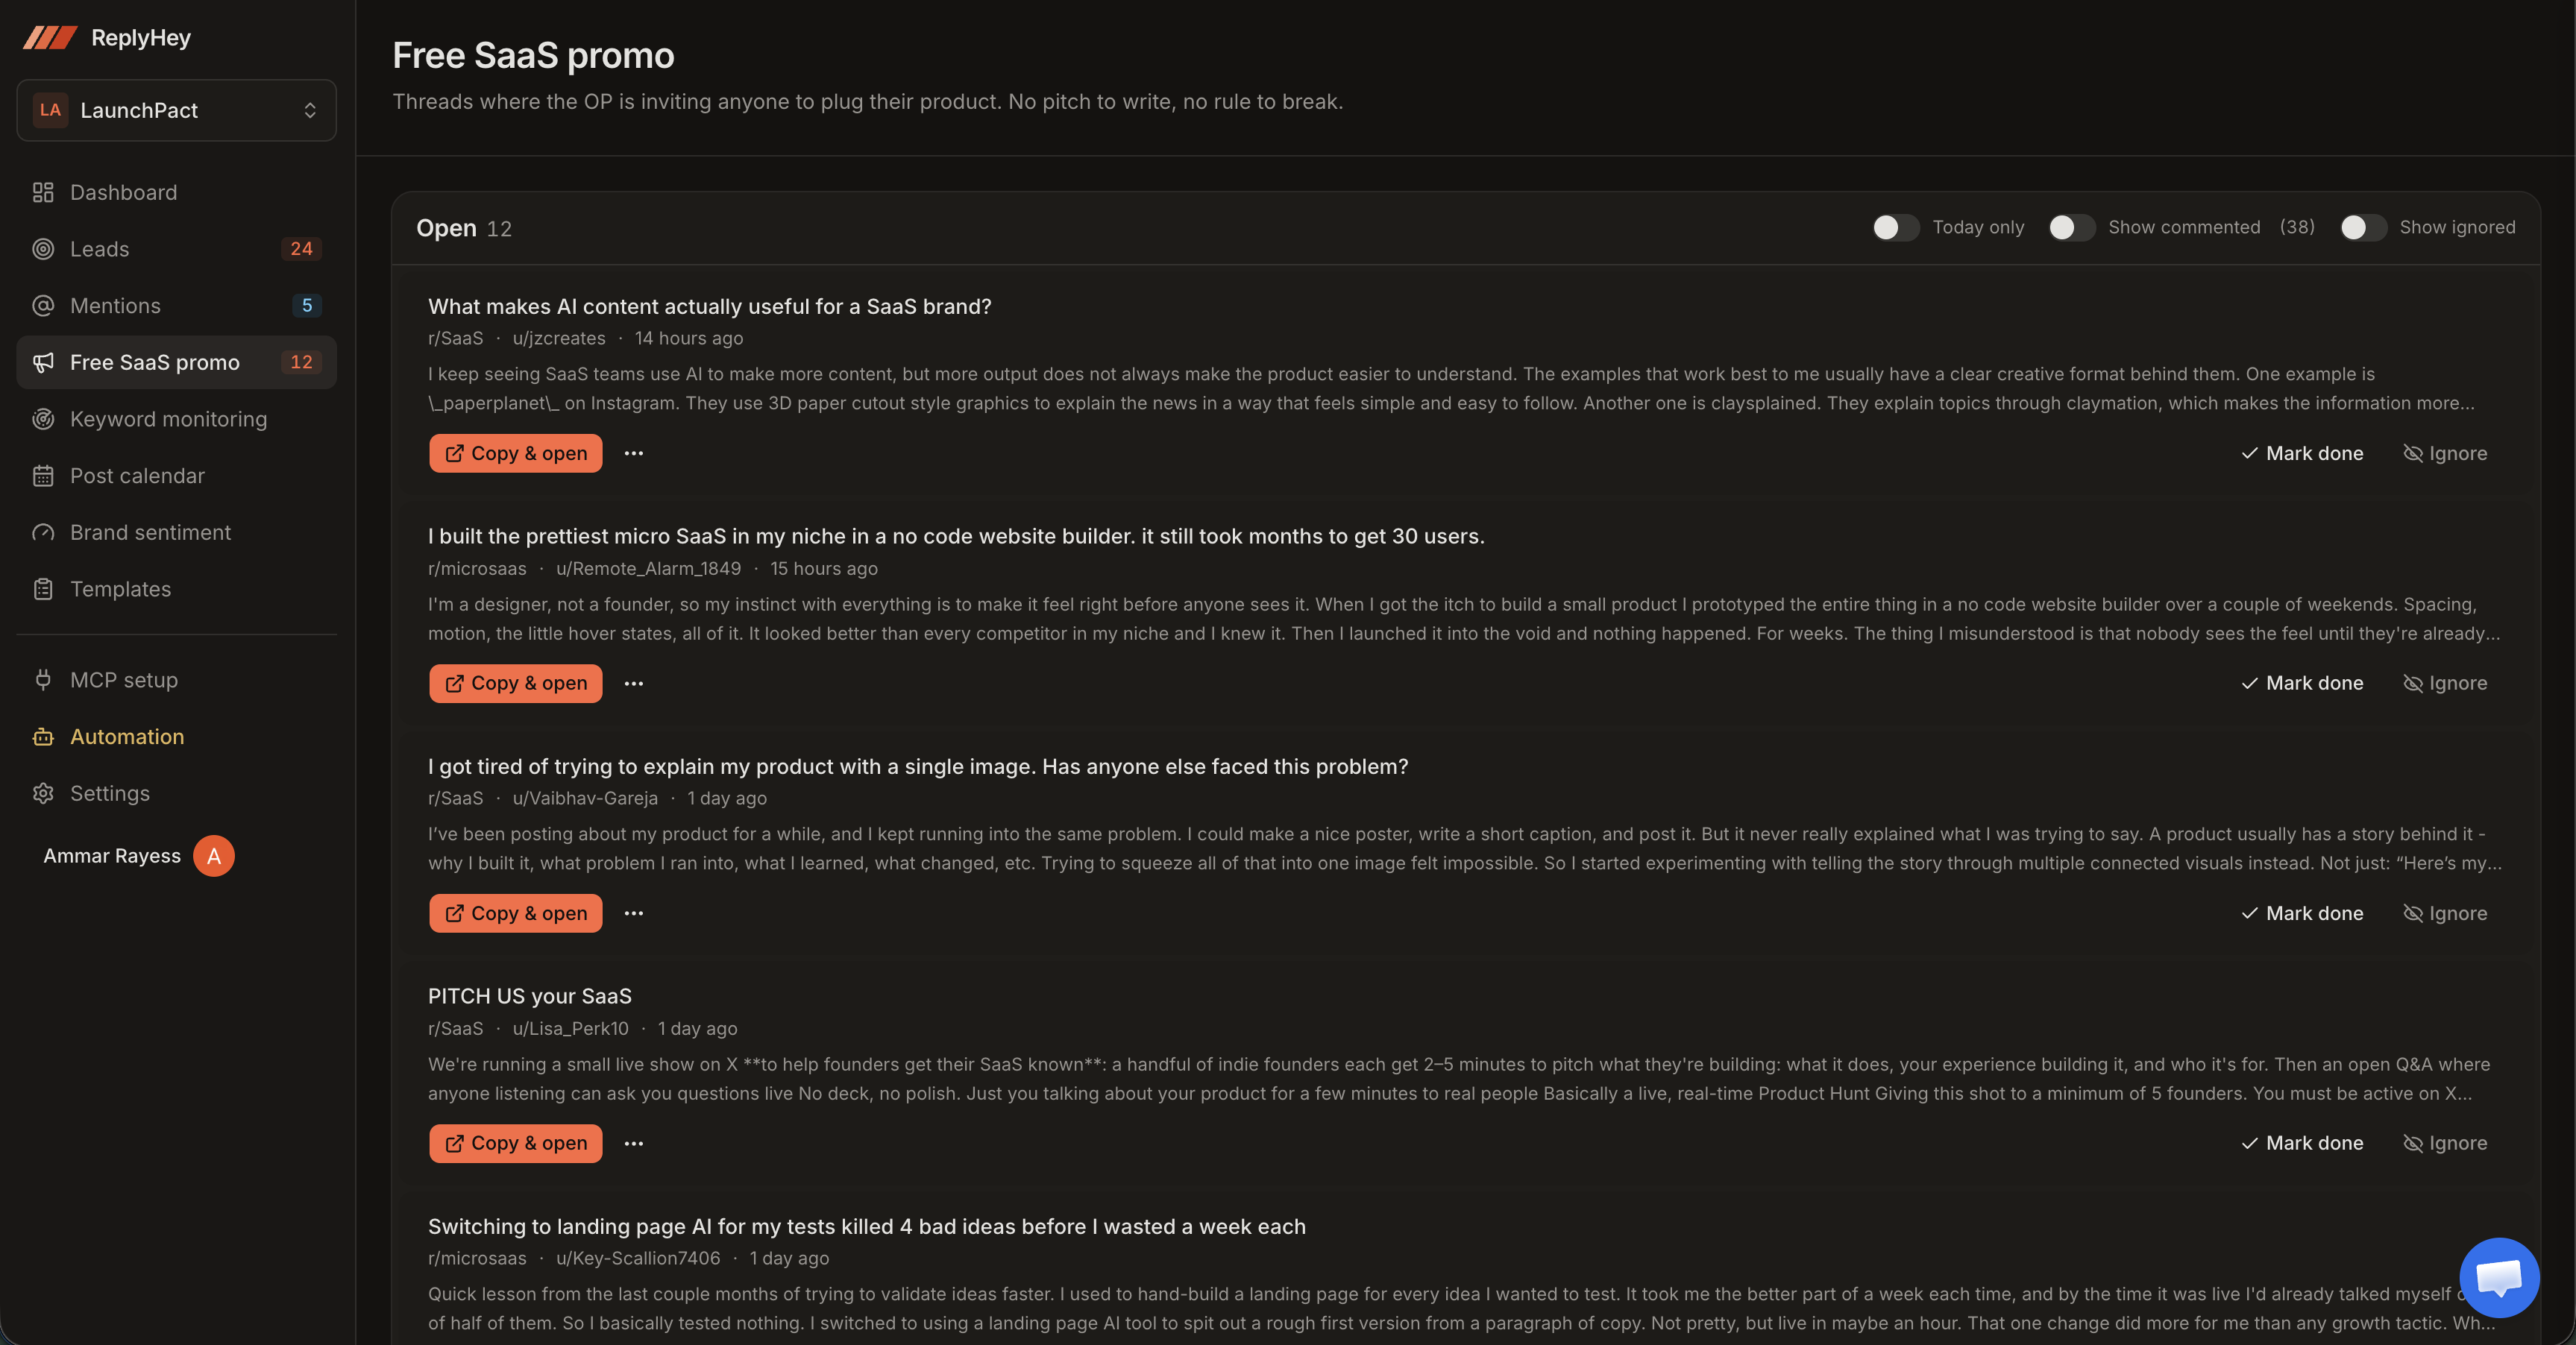Click the Settings gear icon
This screenshot has width=2576, height=1345.
point(43,793)
